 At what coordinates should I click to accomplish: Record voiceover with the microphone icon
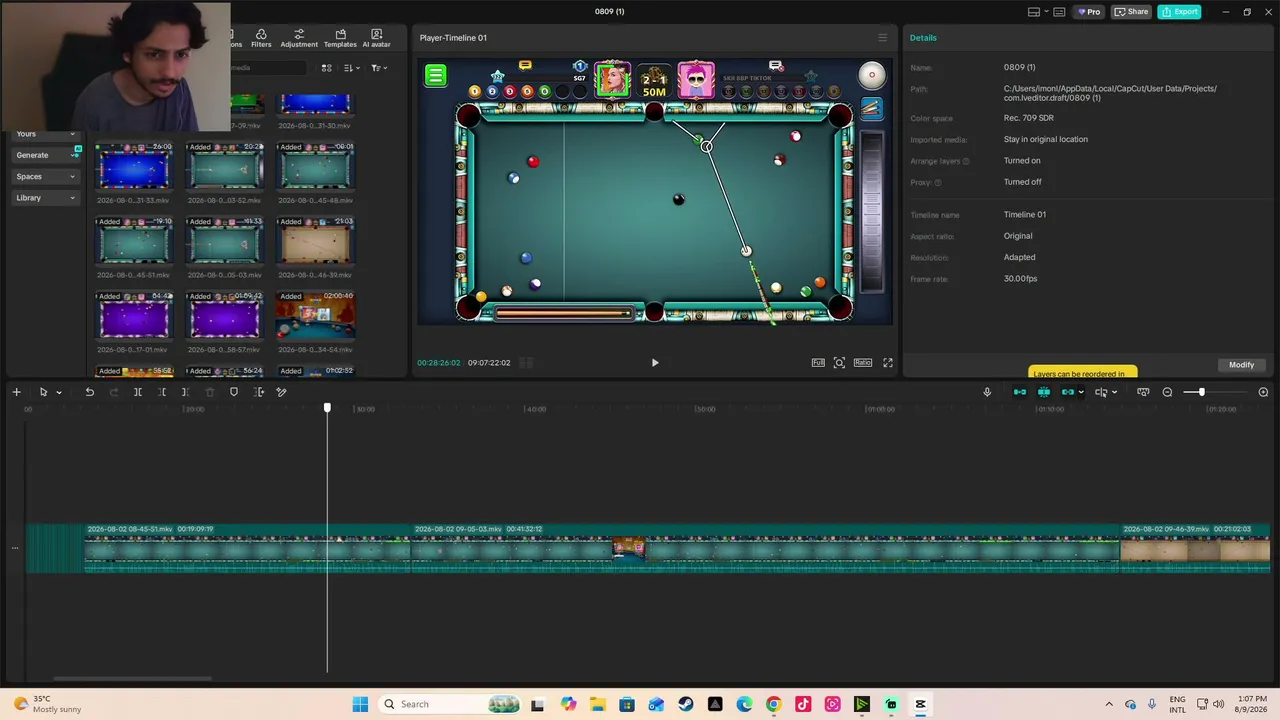[x=987, y=392]
